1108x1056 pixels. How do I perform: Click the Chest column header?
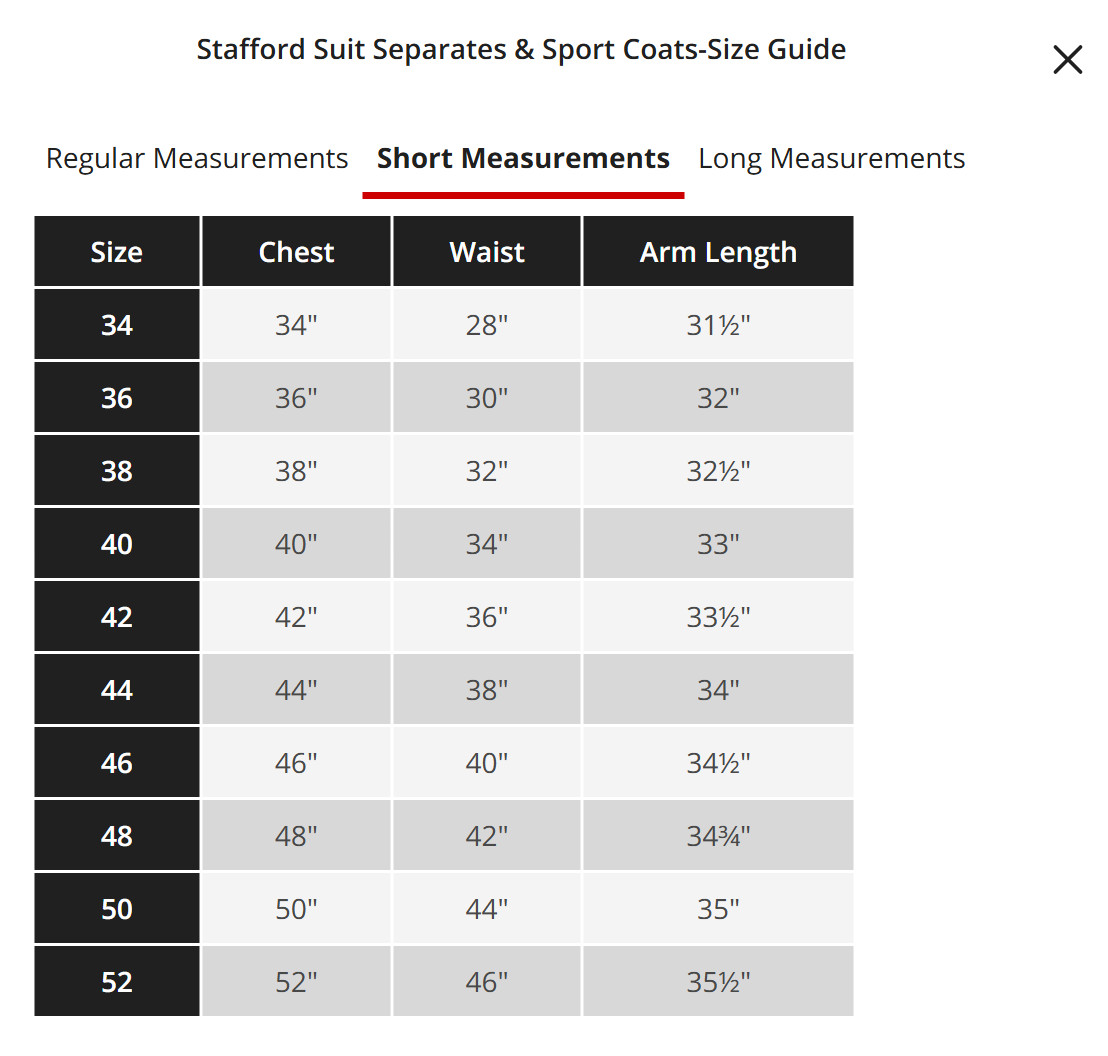coord(296,252)
